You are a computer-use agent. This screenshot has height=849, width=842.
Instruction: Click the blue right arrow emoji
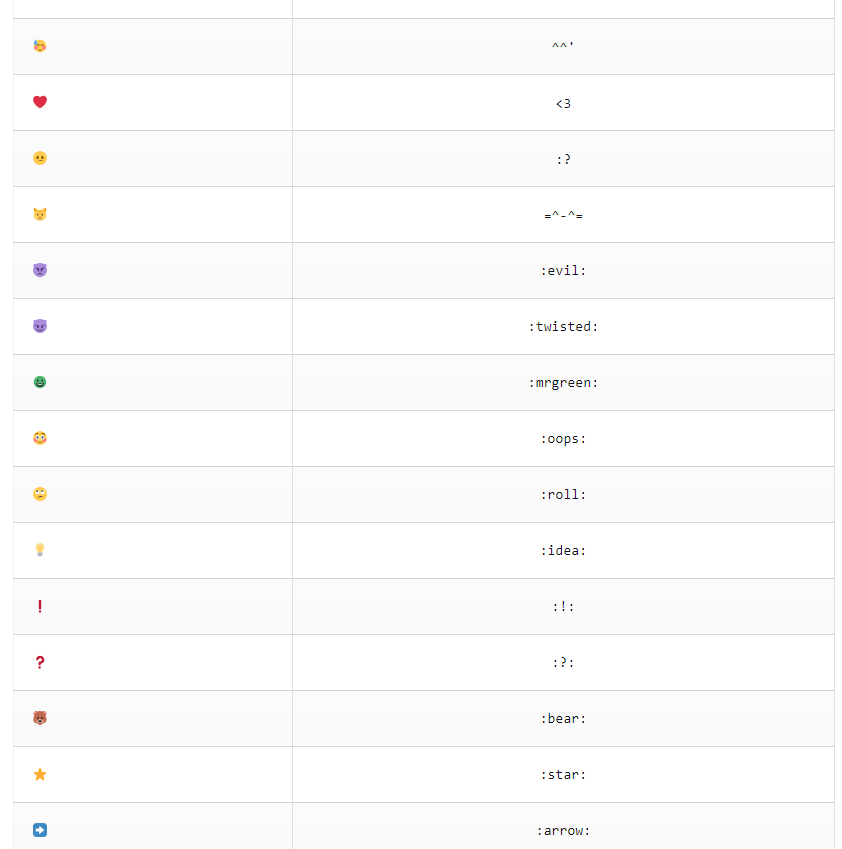tap(40, 830)
